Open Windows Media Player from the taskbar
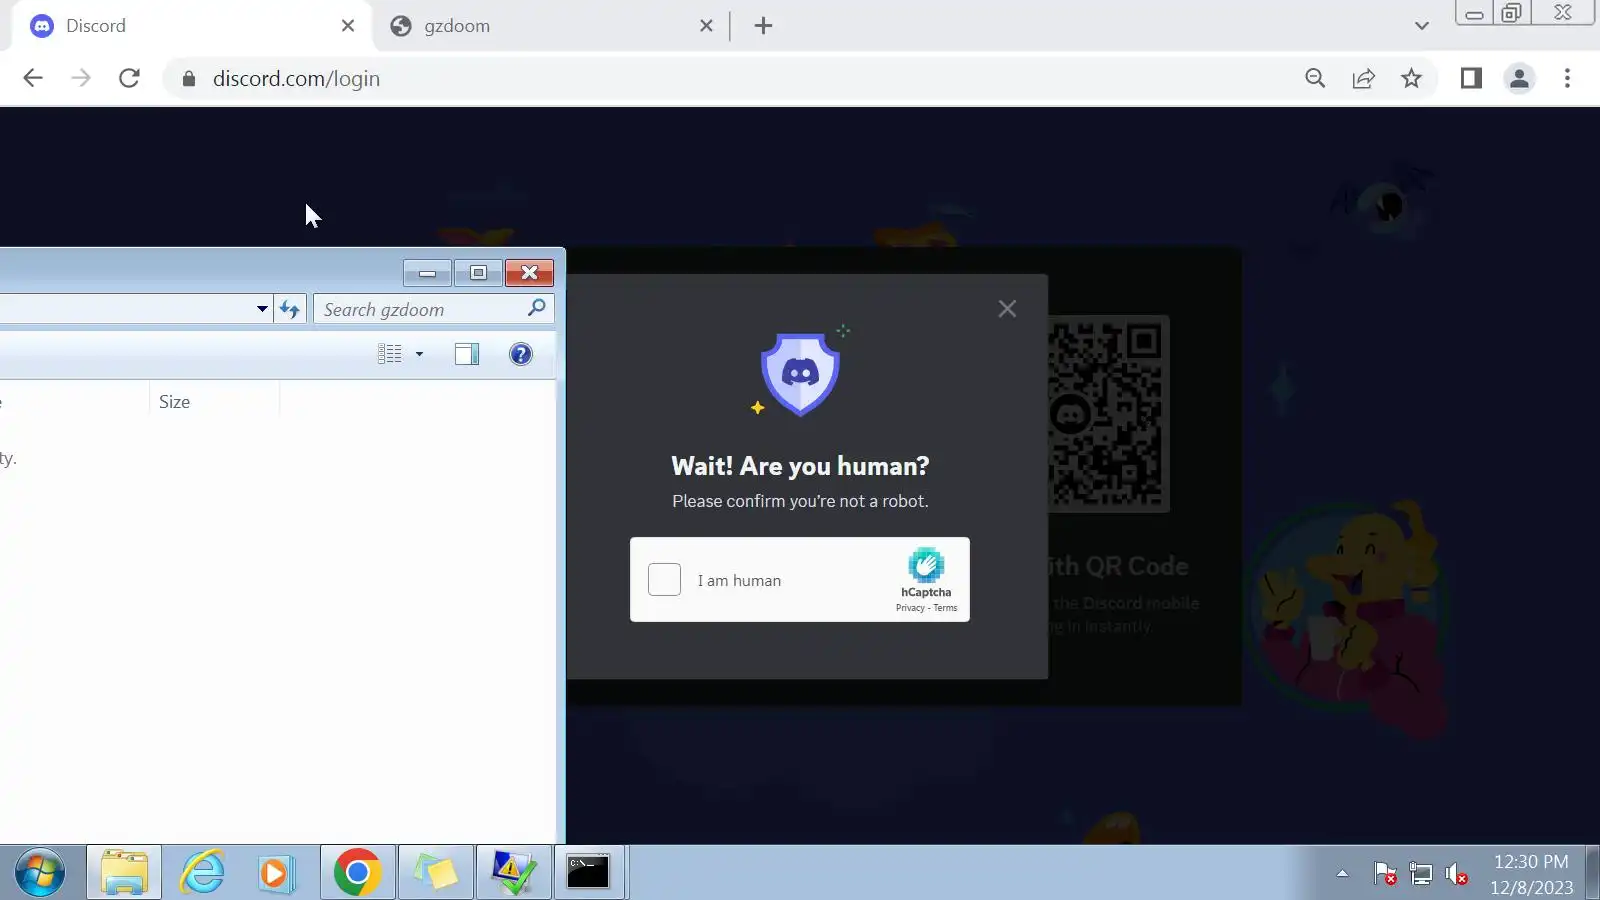The width and height of the screenshot is (1600, 900). 274,873
